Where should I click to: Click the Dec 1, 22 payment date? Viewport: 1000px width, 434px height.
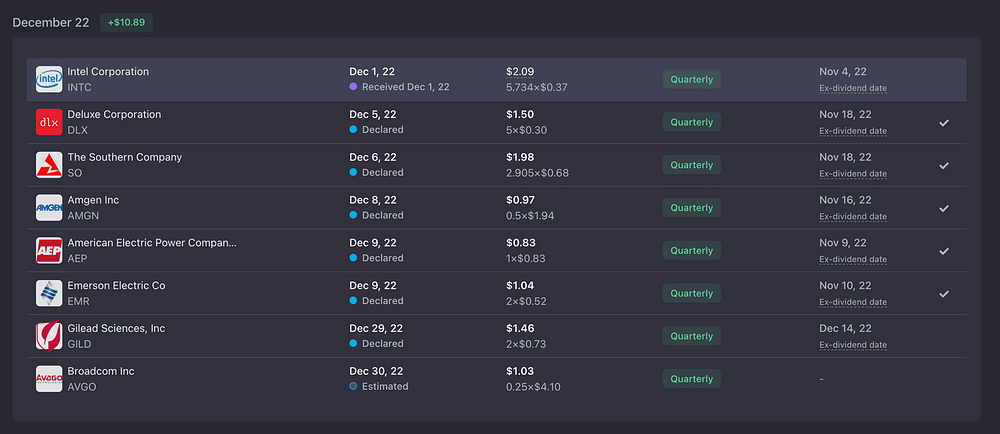tap(372, 71)
